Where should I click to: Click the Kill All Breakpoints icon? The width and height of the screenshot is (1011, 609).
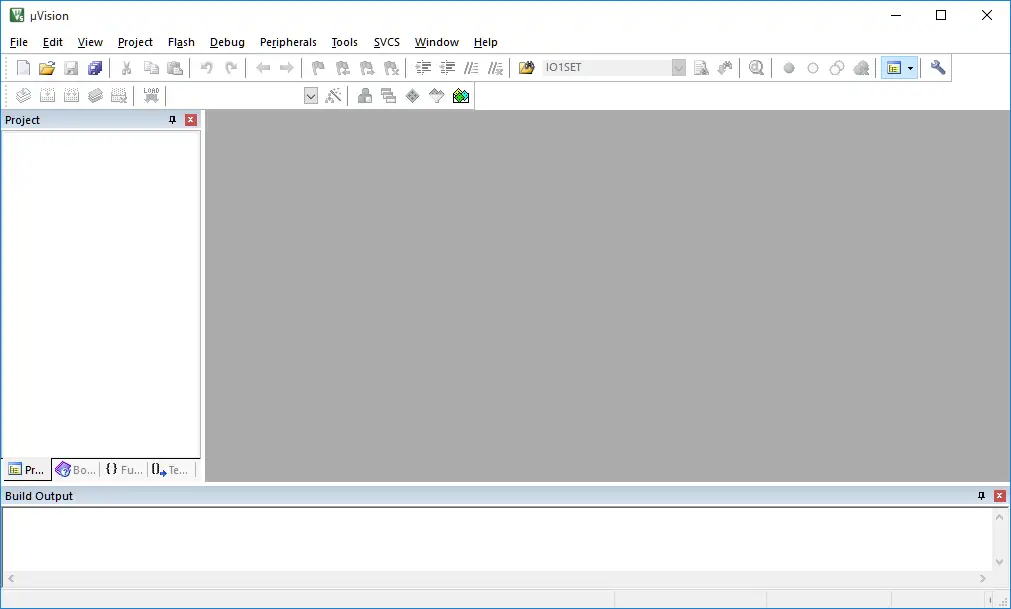click(x=861, y=68)
